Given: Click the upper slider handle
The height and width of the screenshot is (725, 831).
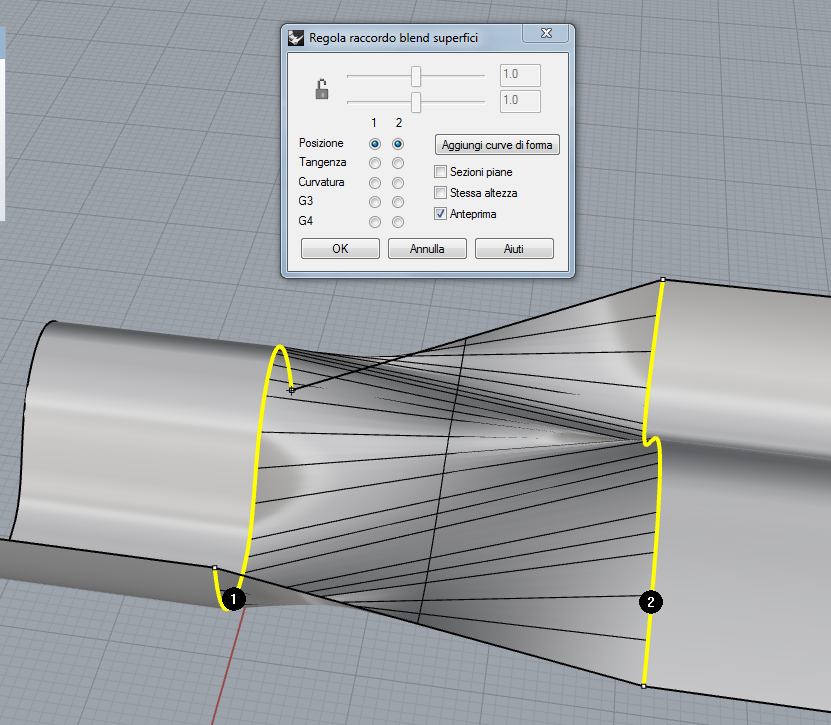Looking at the screenshot, I should click(x=416, y=77).
